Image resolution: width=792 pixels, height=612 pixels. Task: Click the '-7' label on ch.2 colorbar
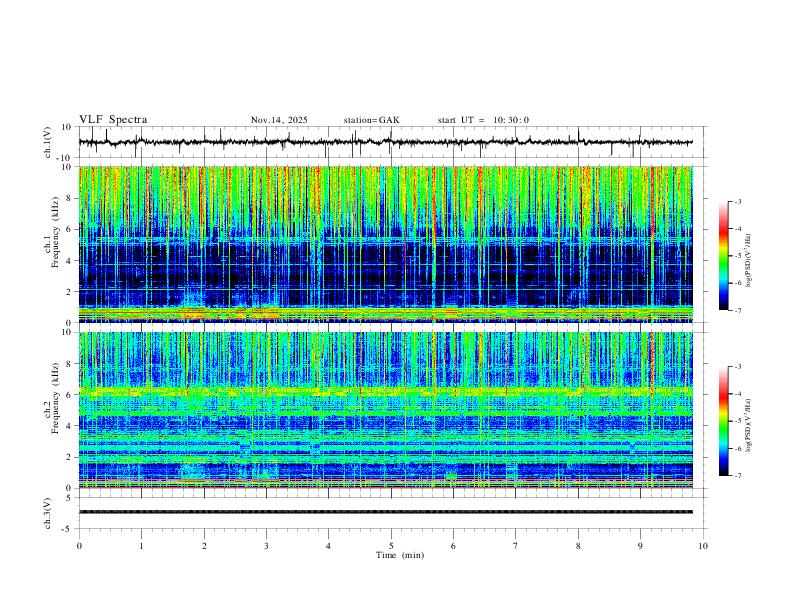click(x=737, y=475)
